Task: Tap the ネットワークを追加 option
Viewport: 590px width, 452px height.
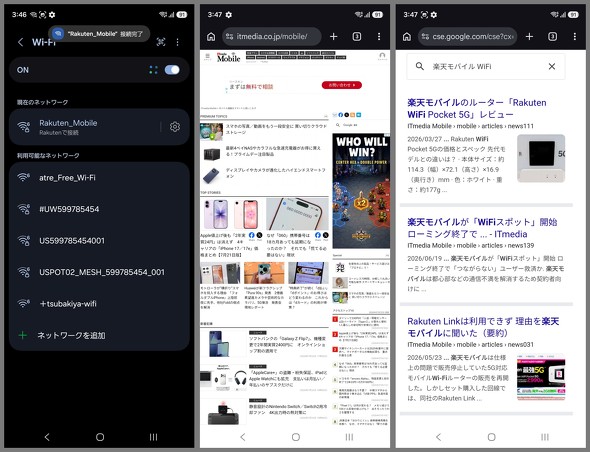Action: (x=99, y=335)
